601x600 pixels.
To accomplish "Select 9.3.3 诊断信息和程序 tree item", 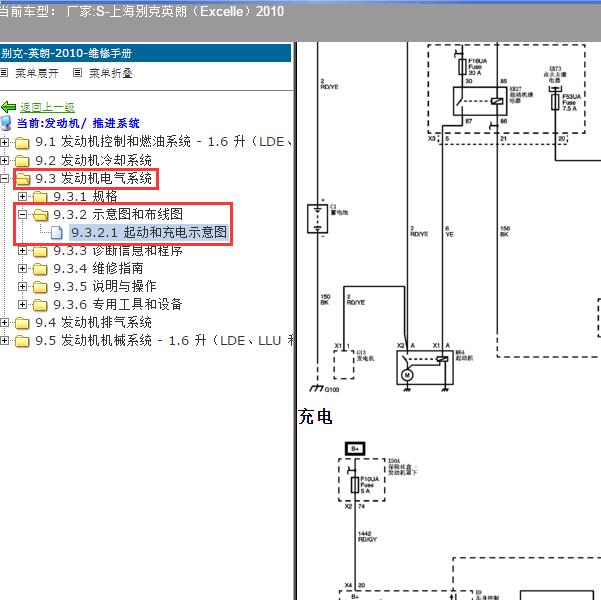I will tap(118, 250).
